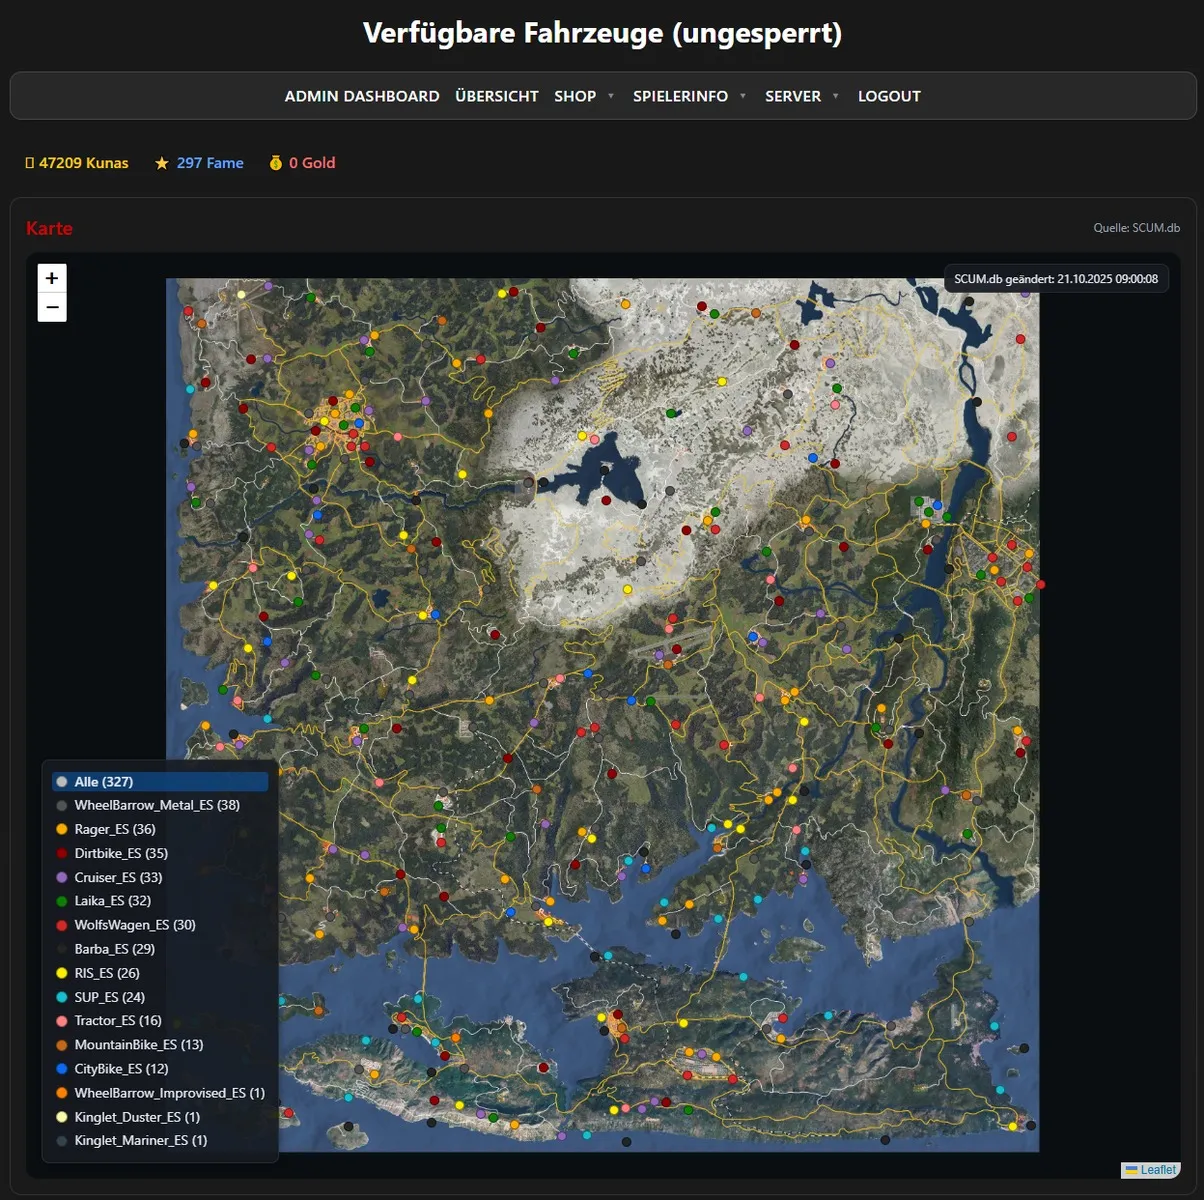Click the cyan SUP_ES legend dot
1204x1200 pixels.
point(62,997)
